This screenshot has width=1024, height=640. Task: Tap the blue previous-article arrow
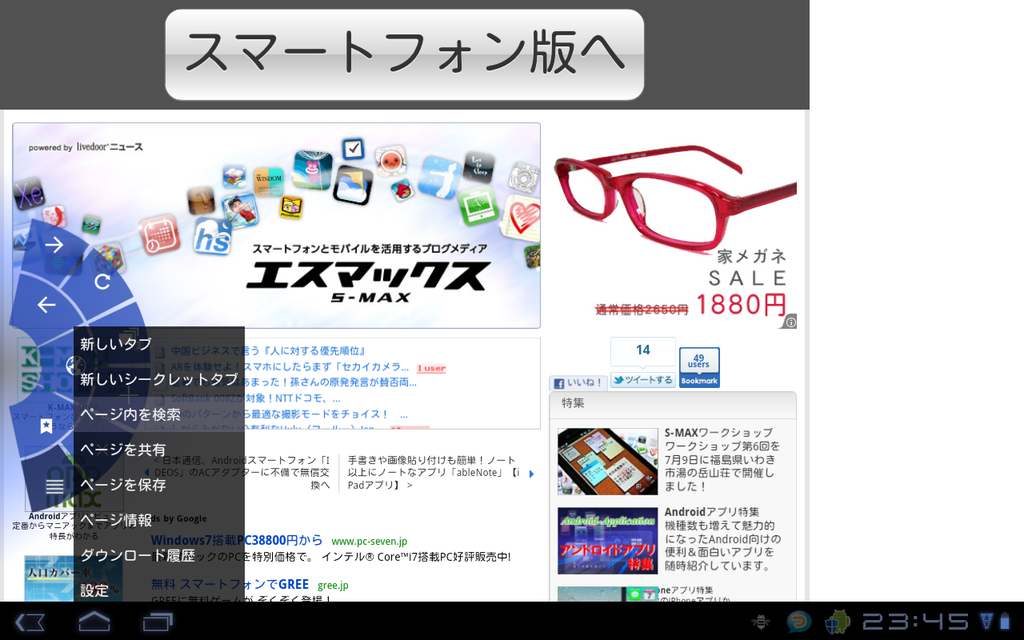(146, 472)
